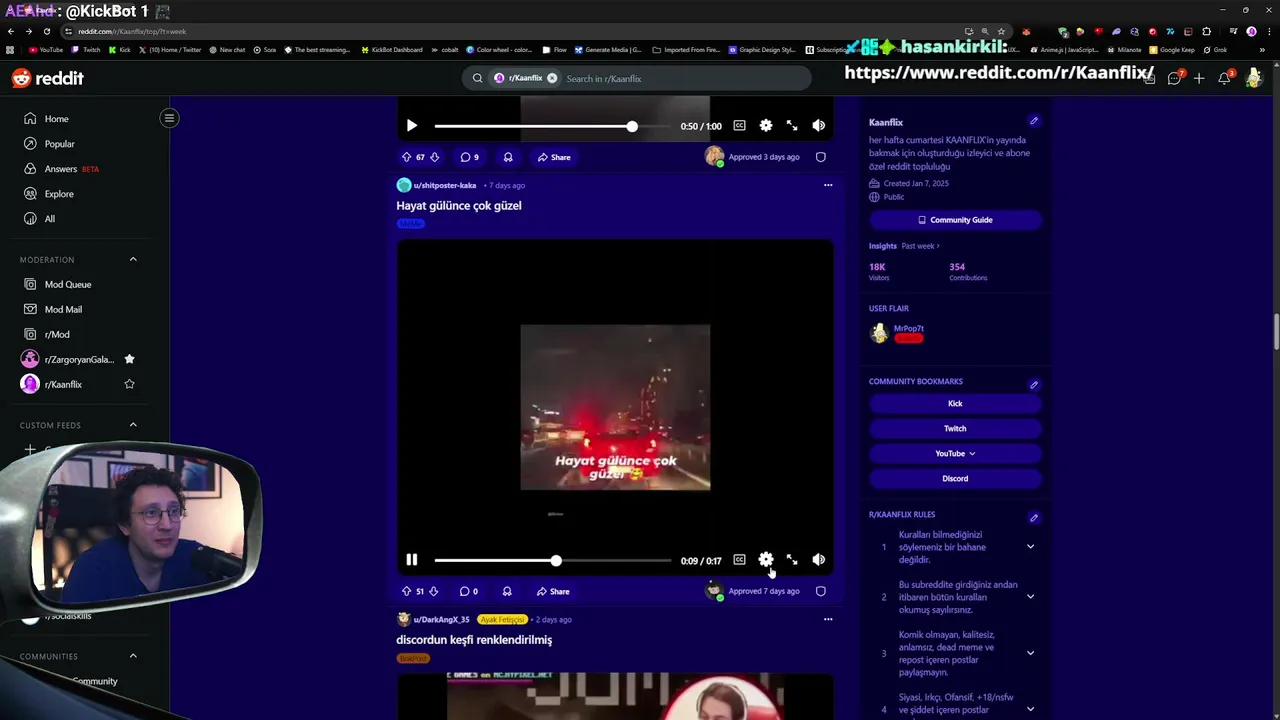Downvote the post with 67 votes
The height and width of the screenshot is (720, 1280).
pos(434,157)
